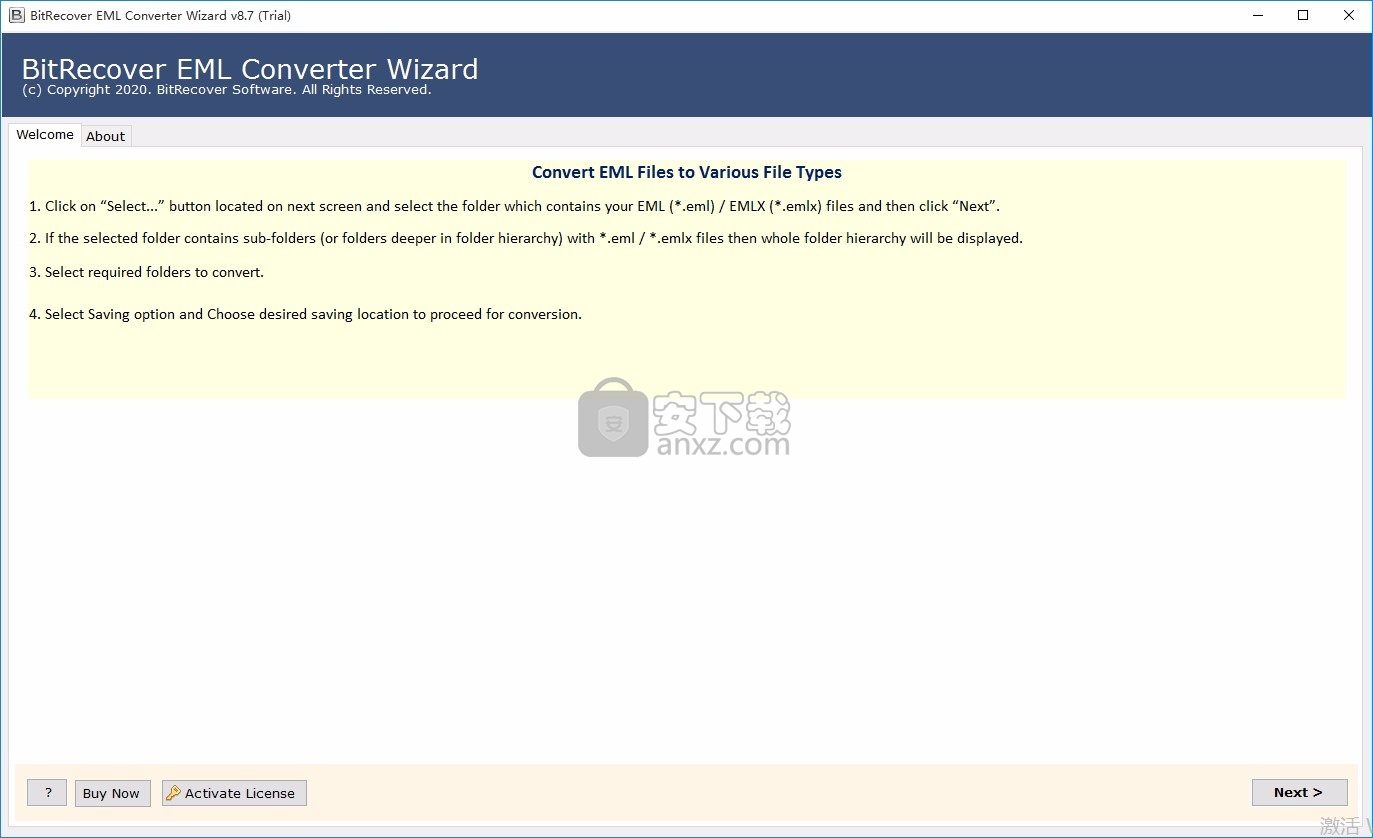Viewport: 1373px width, 838px height.
Task: Click the Next > button
Action: [1299, 792]
